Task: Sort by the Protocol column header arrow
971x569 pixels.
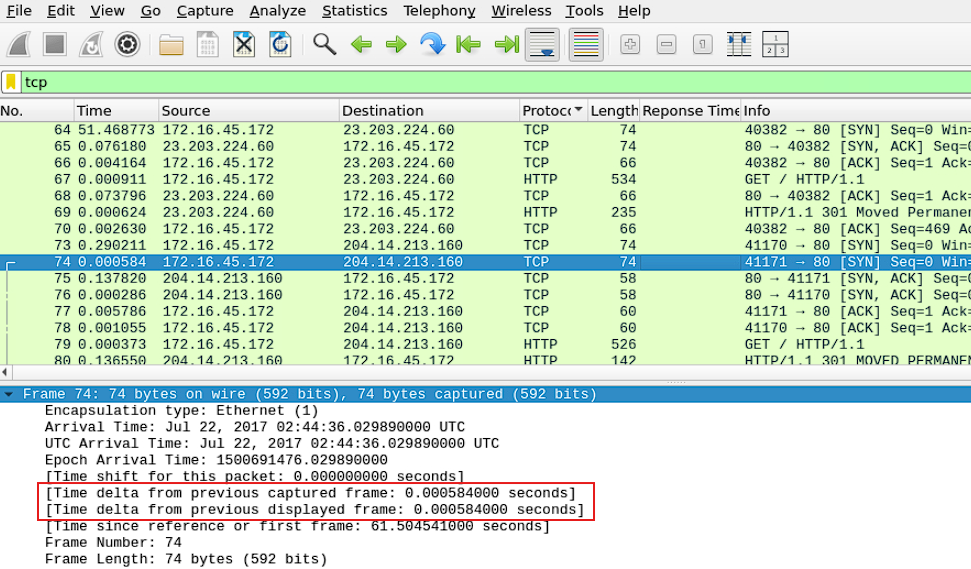Action: (x=578, y=110)
